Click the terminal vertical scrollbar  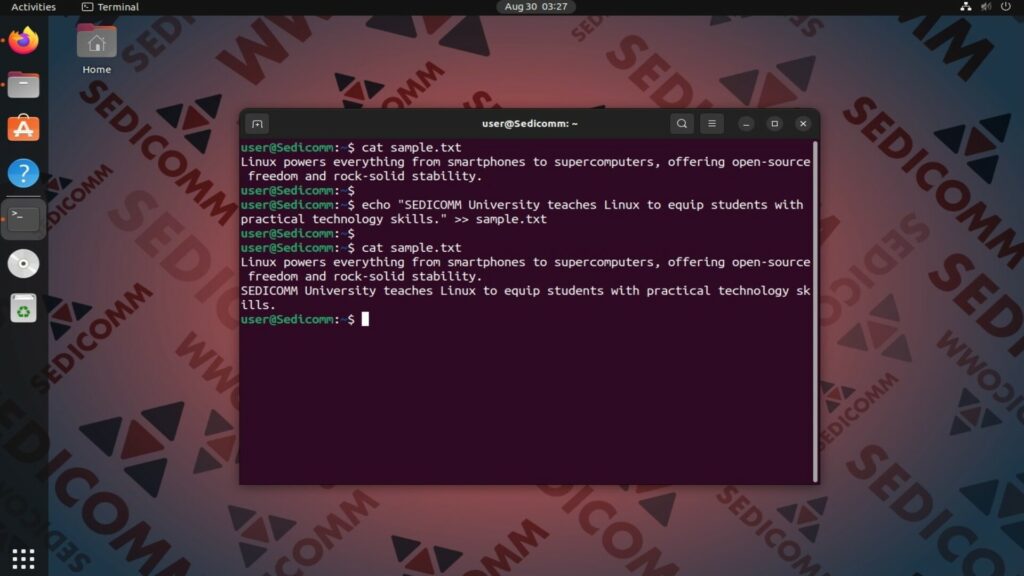click(815, 311)
